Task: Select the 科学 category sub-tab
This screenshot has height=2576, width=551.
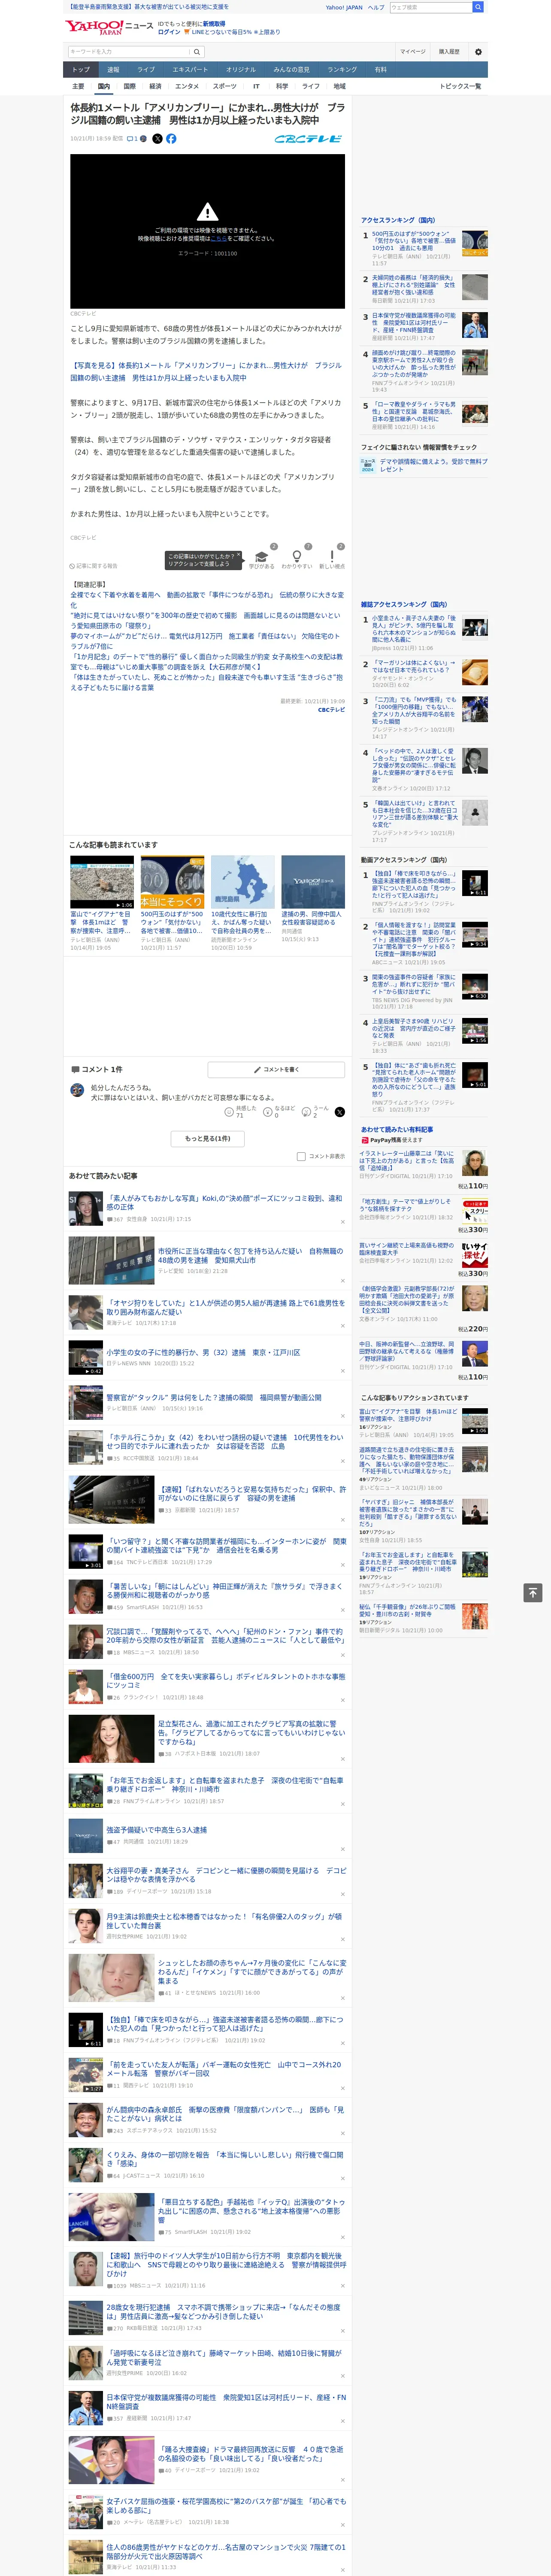Action: [282, 86]
